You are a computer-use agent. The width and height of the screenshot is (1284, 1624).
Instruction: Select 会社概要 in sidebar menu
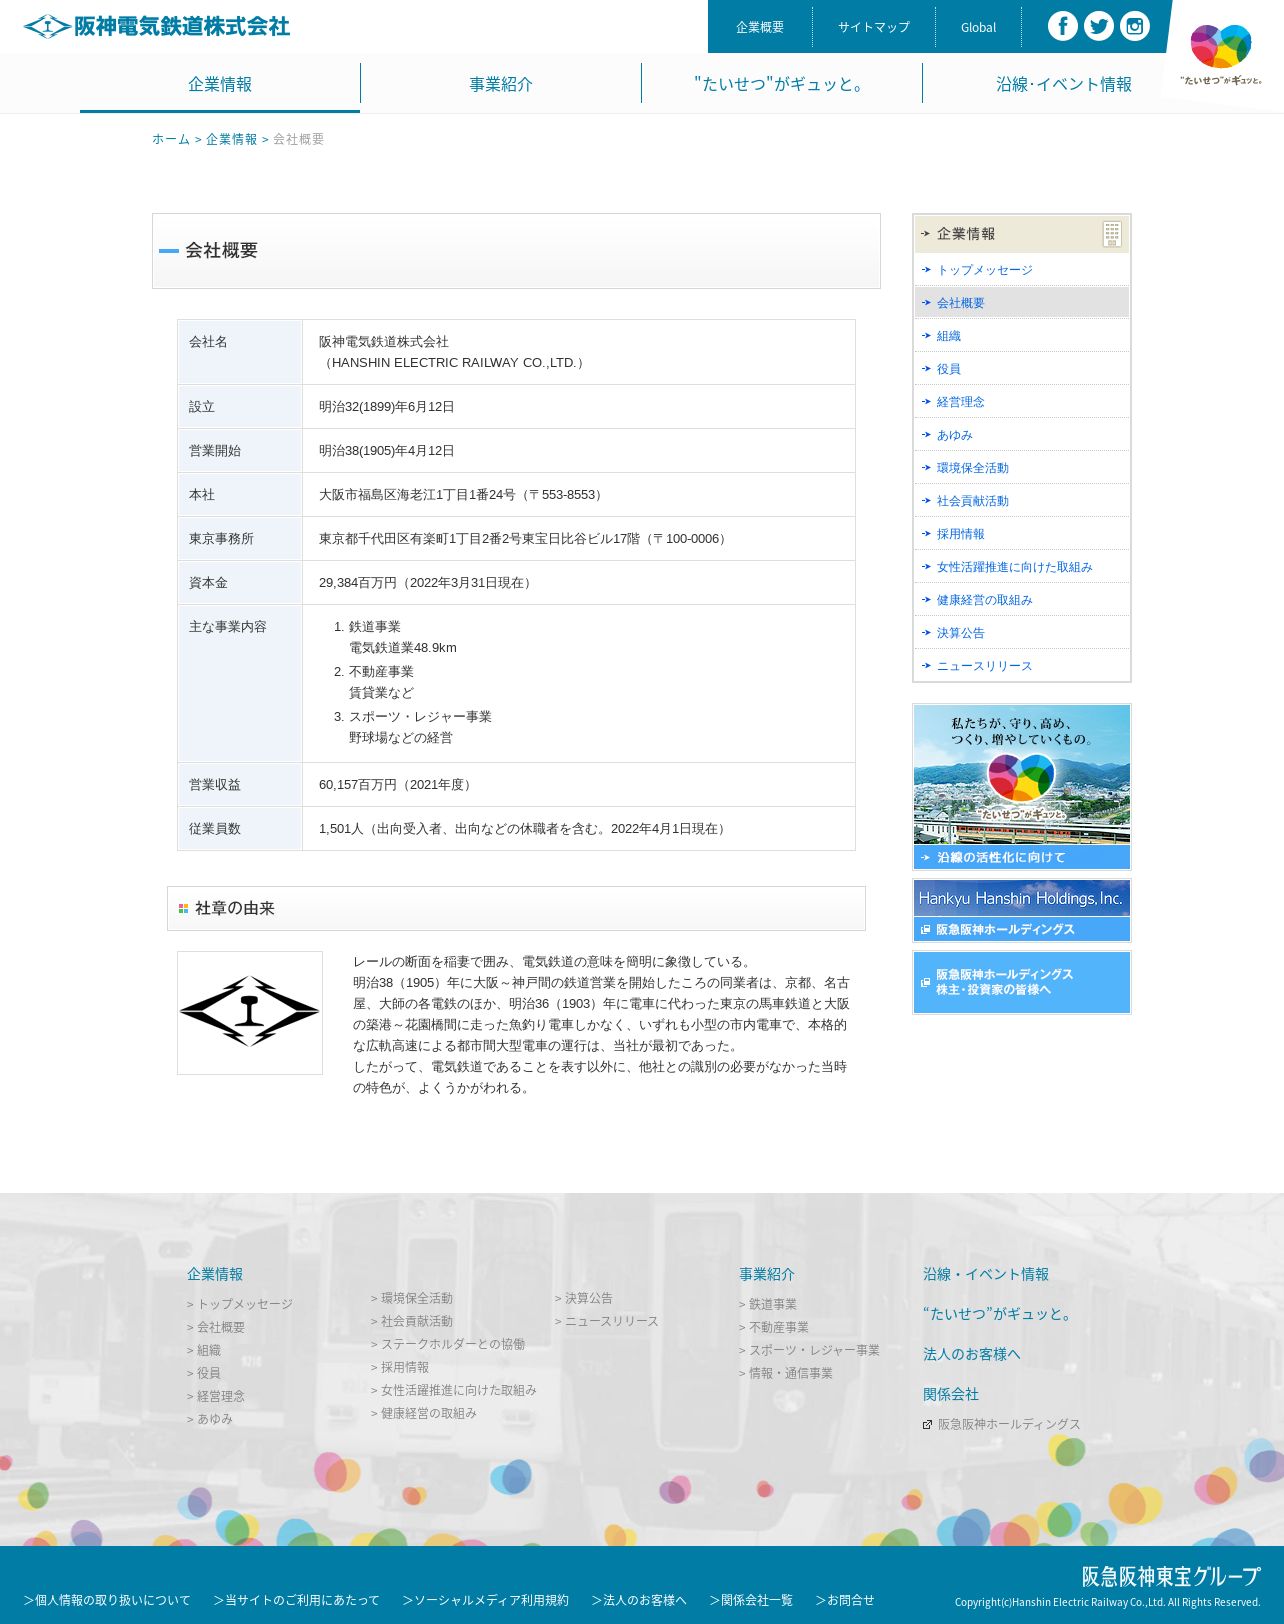click(x=1021, y=303)
